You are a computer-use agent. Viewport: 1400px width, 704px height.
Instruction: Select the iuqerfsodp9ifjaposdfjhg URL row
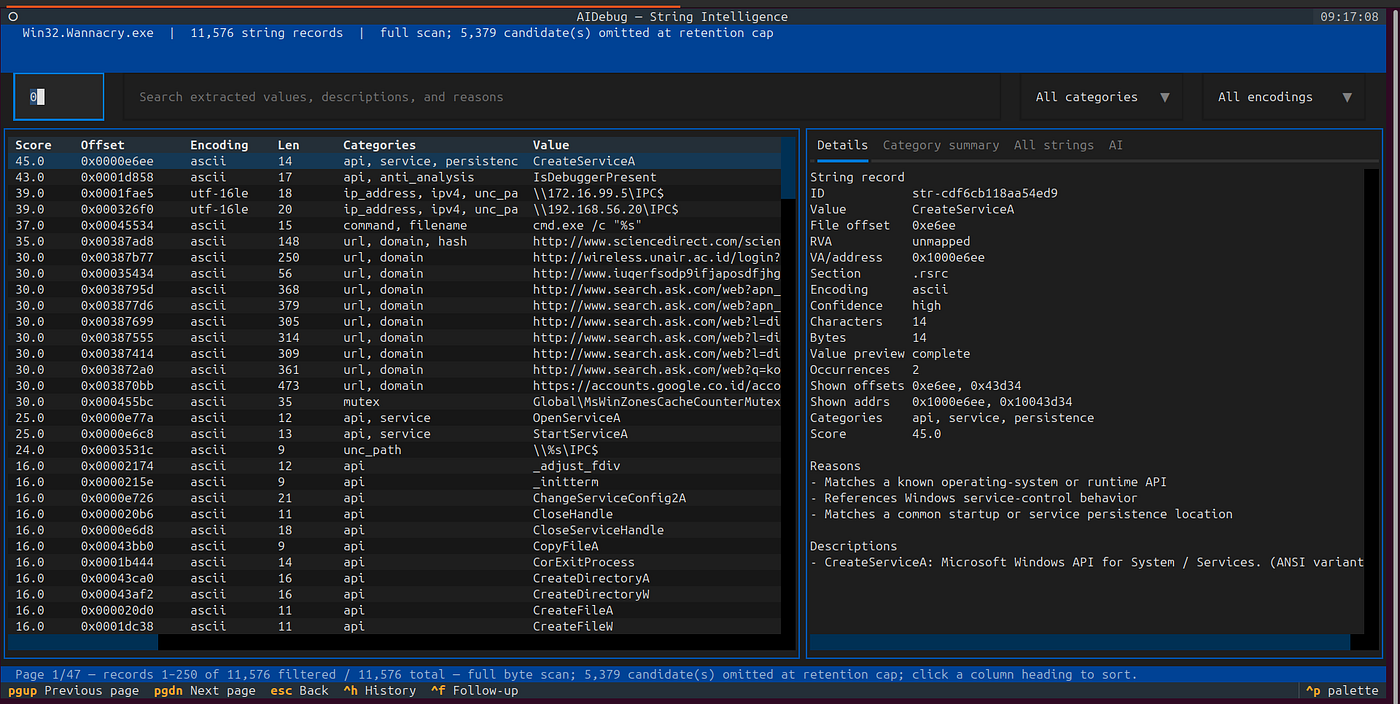[395, 273]
